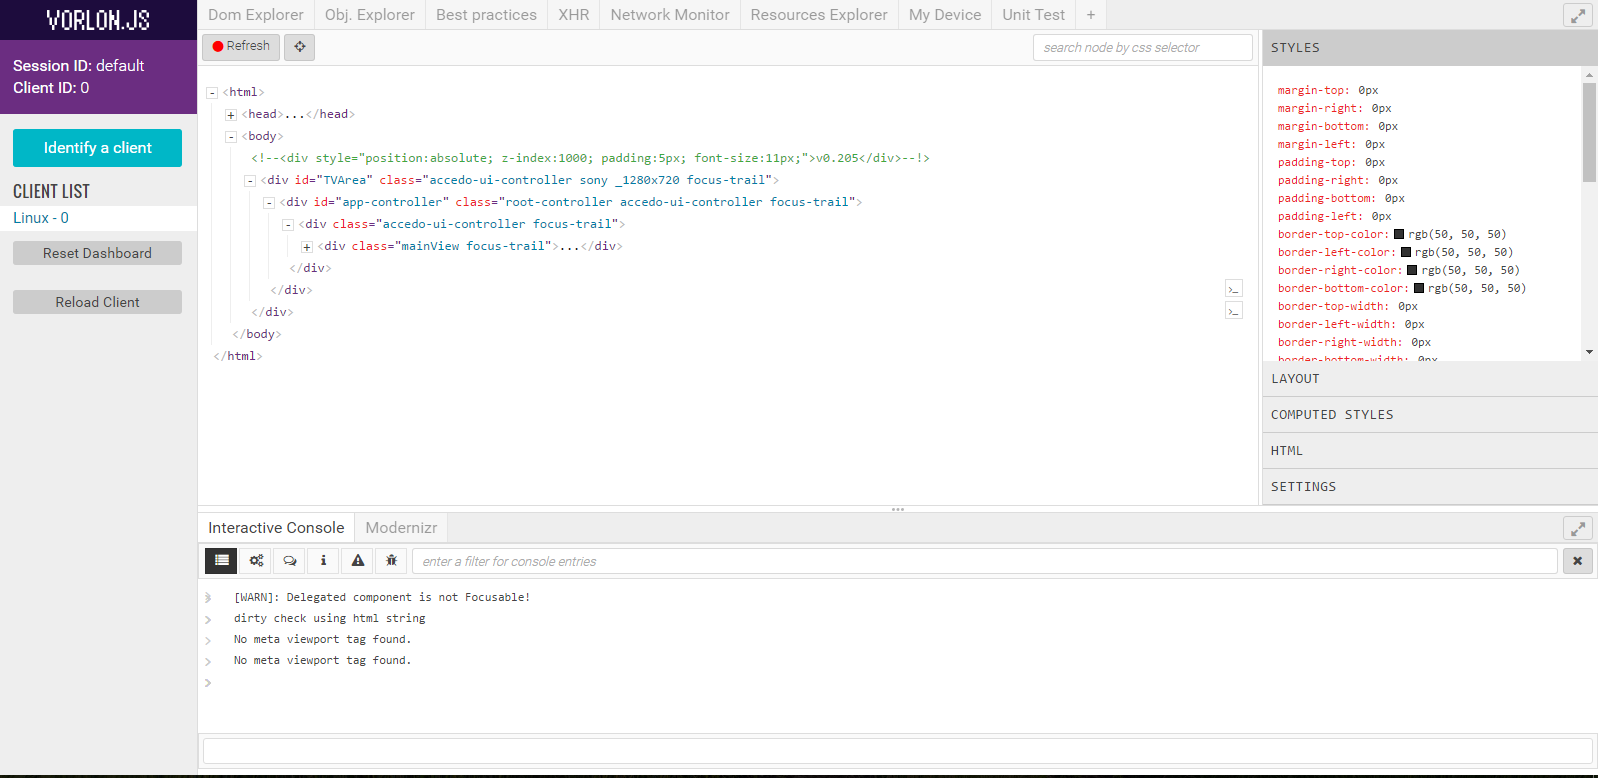Expand the HTML section
The height and width of the screenshot is (778, 1598).
tap(1430, 451)
